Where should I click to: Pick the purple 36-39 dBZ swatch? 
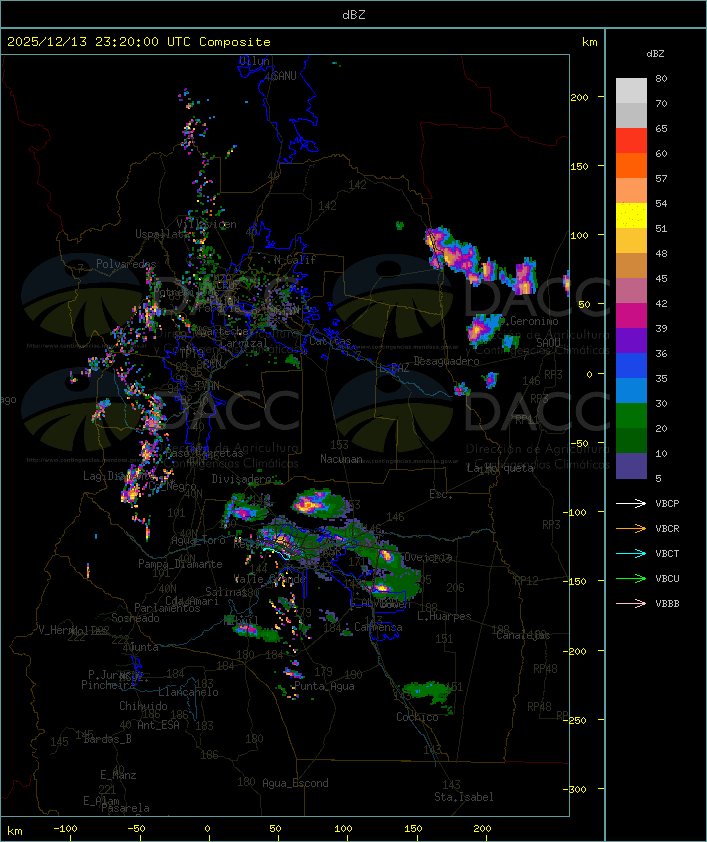click(x=631, y=340)
